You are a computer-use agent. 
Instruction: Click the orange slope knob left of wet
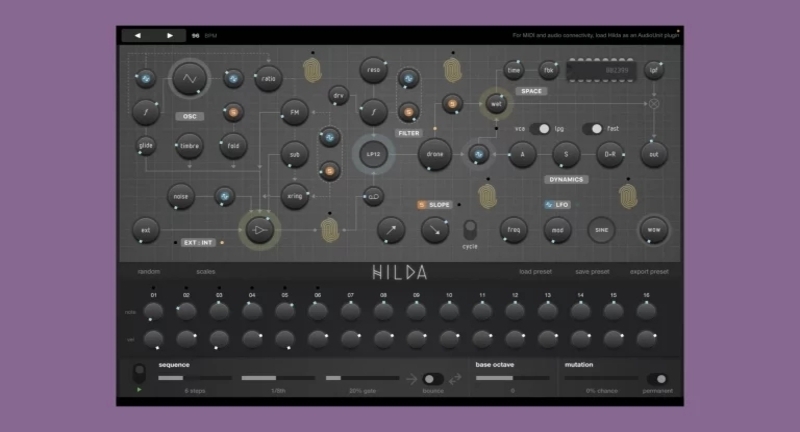(x=452, y=104)
